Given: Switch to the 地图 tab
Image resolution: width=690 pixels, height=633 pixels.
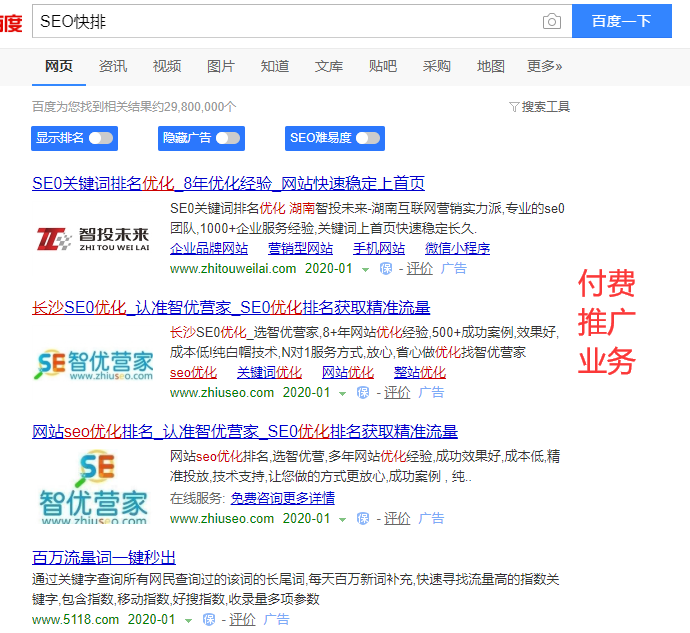Looking at the screenshot, I should coord(491,66).
